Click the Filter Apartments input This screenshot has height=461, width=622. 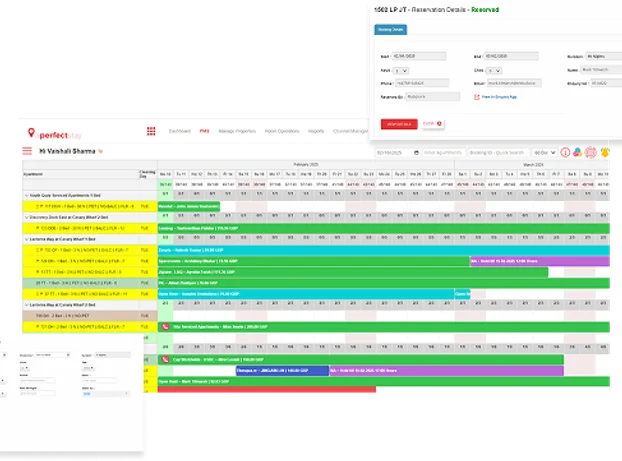point(443,153)
